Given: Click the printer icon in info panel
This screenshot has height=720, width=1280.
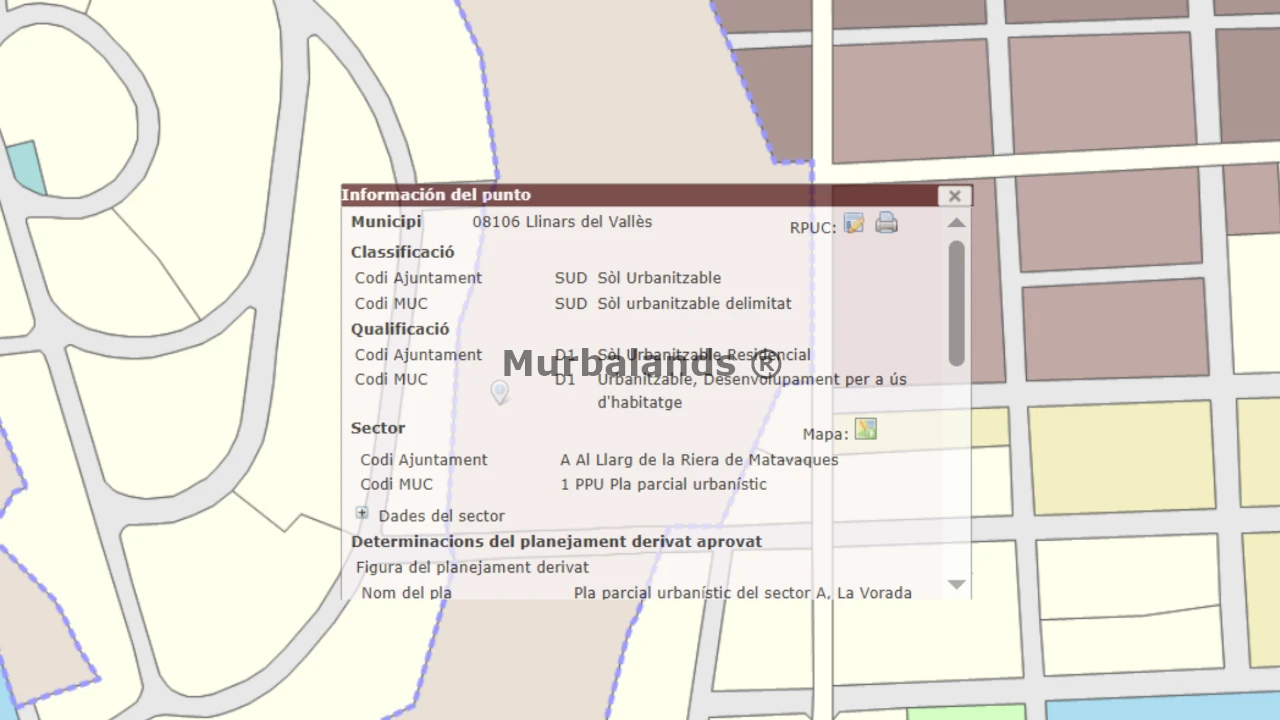Looking at the screenshot, I should pos(886,224).
